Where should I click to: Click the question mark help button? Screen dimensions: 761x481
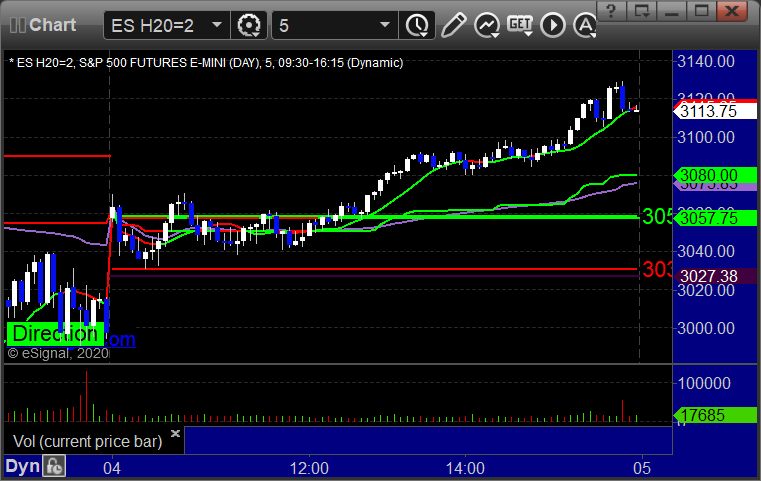coord(612,11)
